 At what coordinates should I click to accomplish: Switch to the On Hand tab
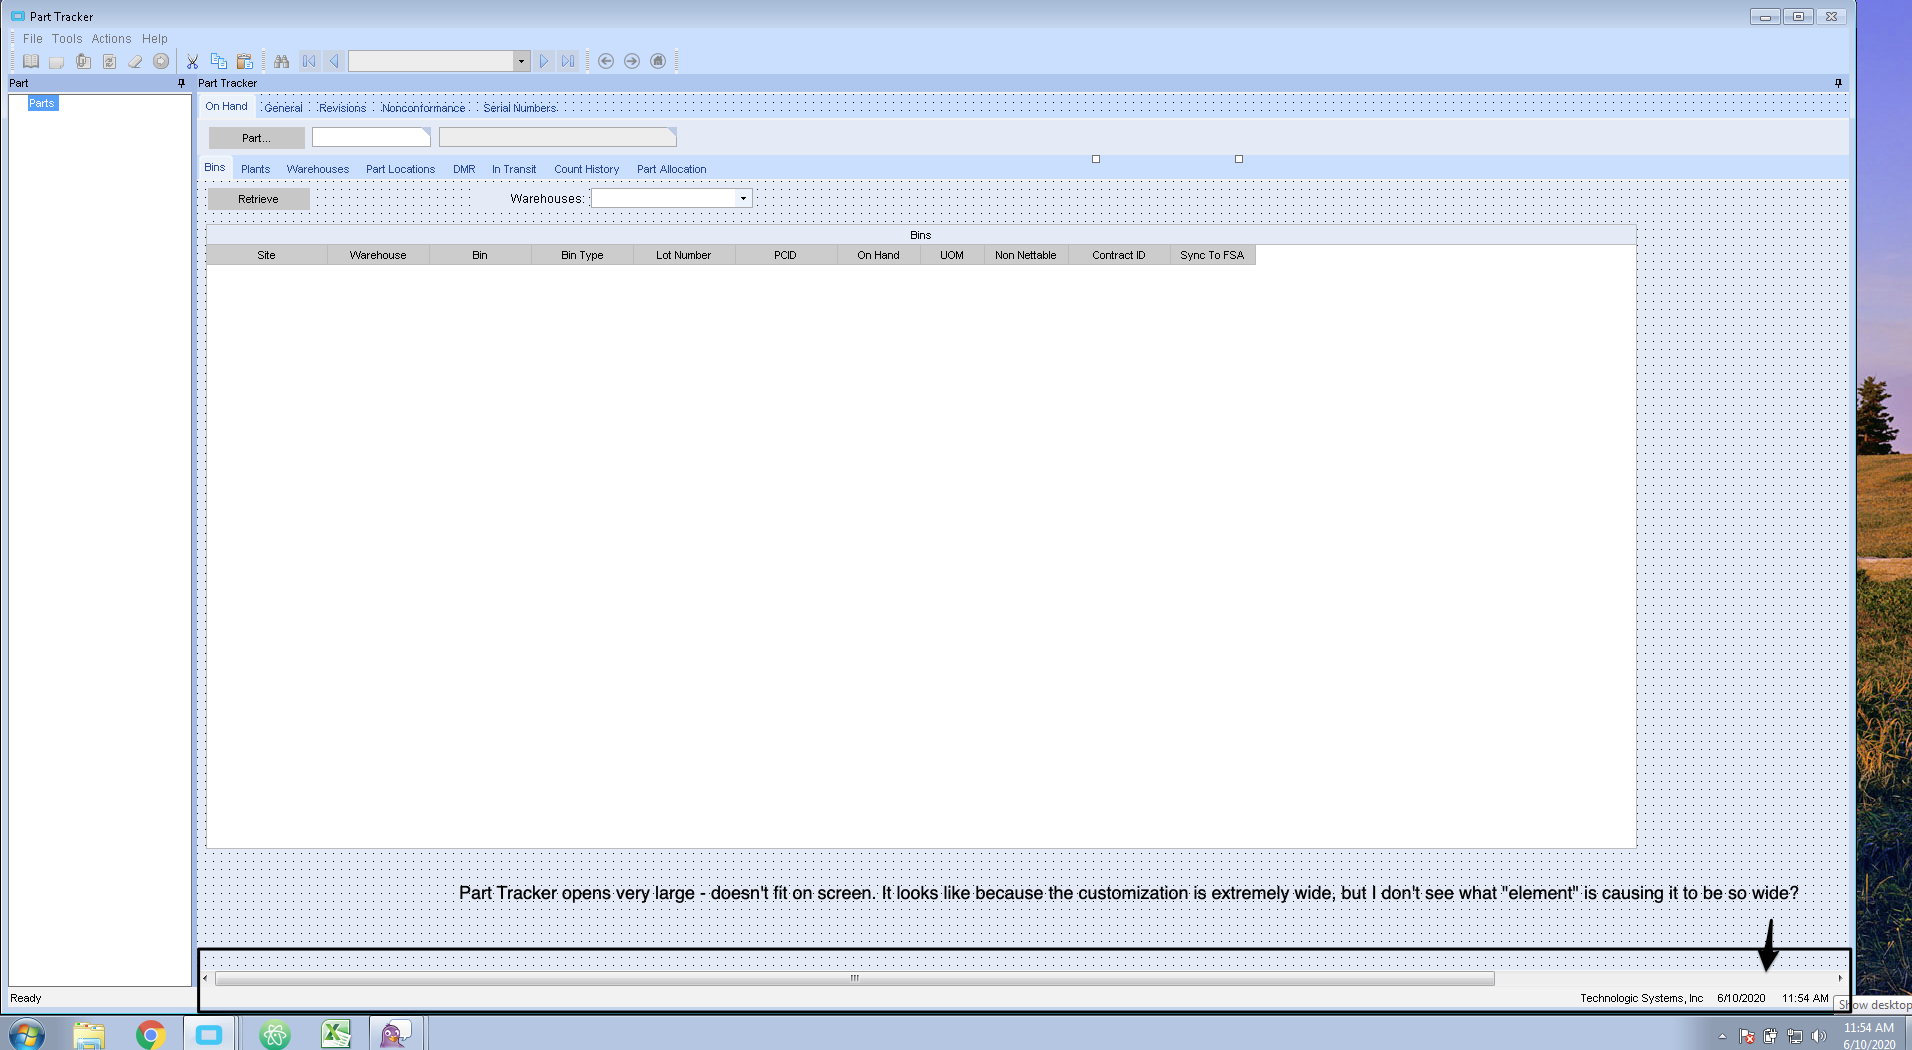226,106
